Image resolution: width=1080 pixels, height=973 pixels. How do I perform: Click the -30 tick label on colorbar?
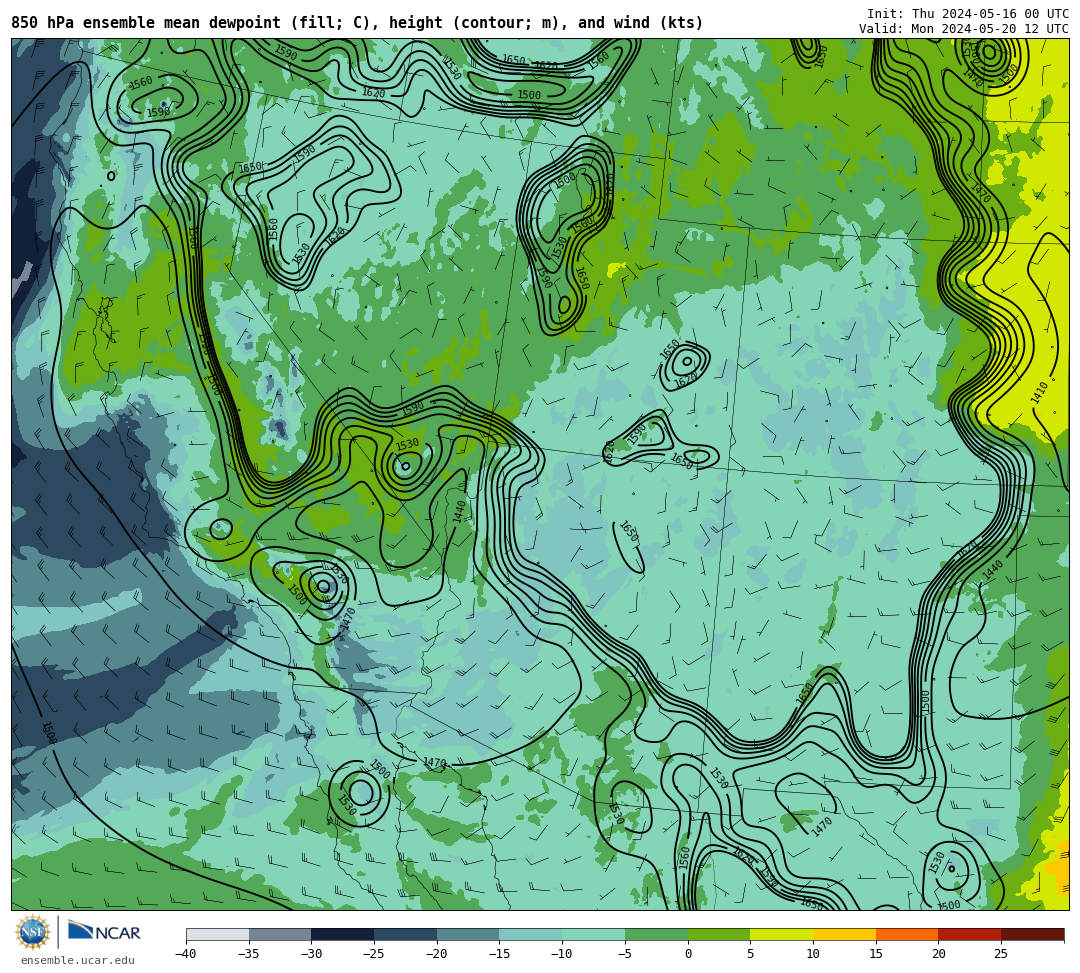pyautogui.click(x=311, y=954)
